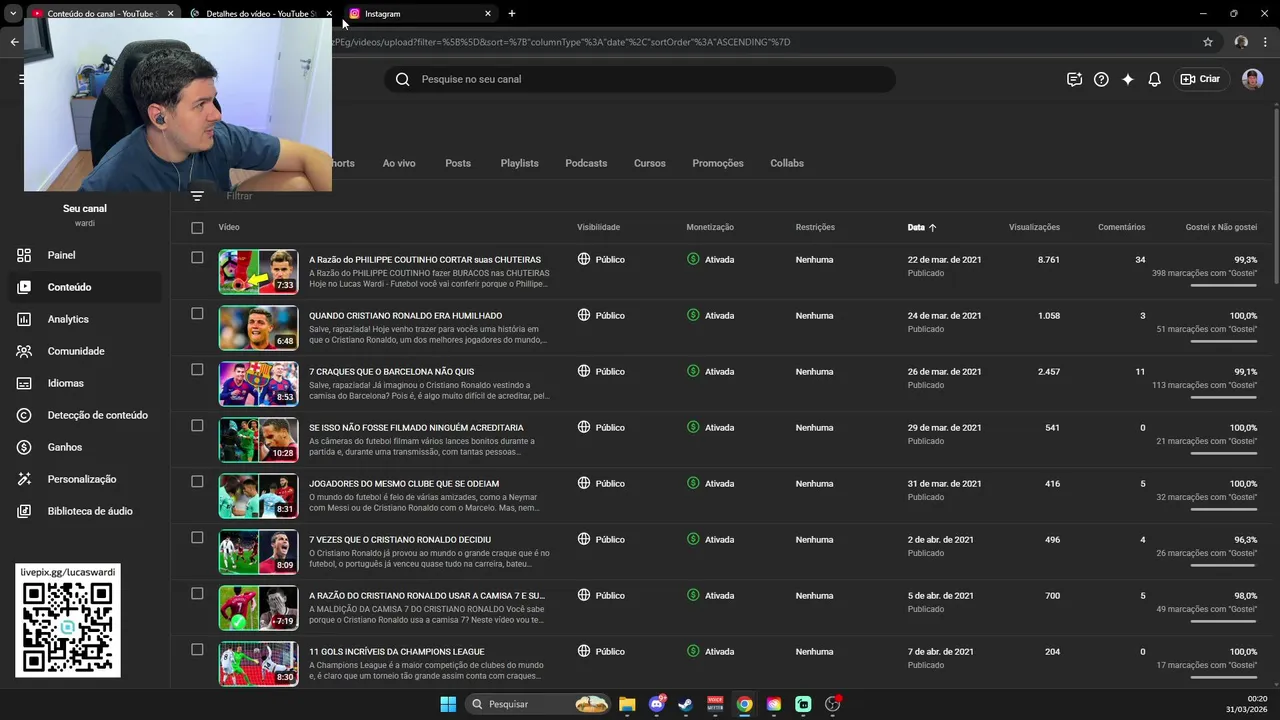
Task: Check 11 GOLS INCRÍVEIS row checkbox
Action: 197,650
